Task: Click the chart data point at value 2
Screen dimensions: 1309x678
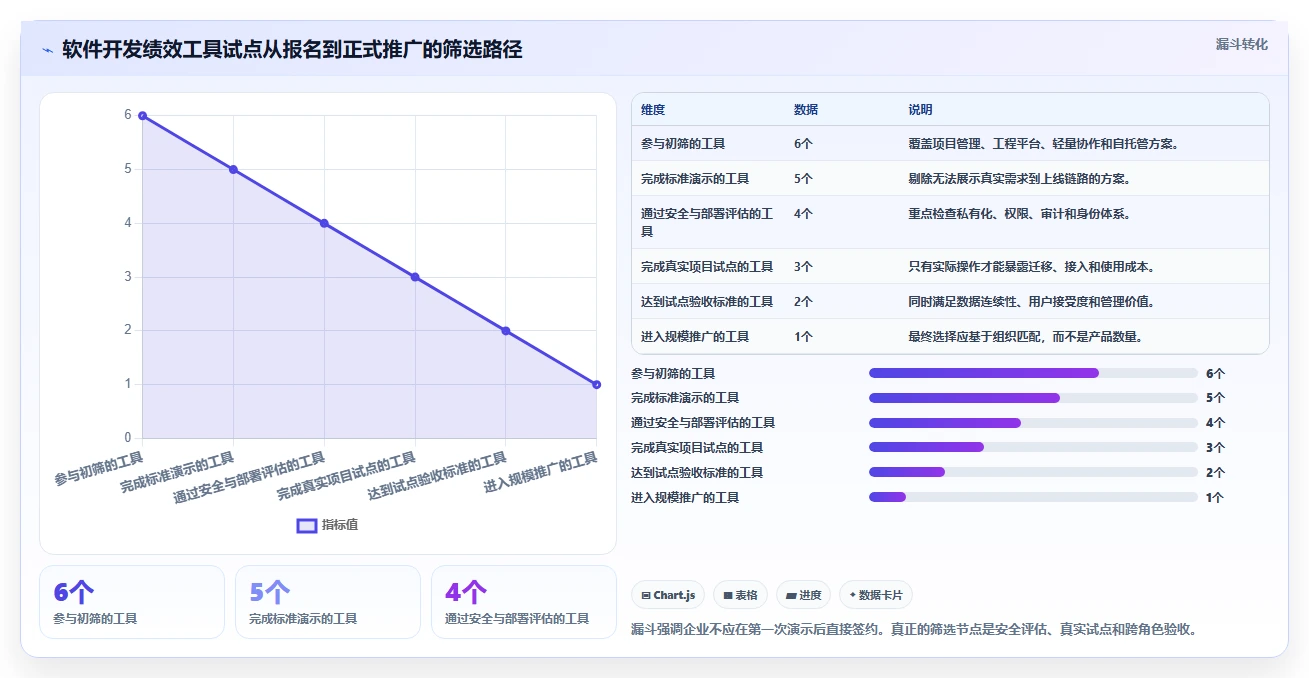Action: pos(506,331)
